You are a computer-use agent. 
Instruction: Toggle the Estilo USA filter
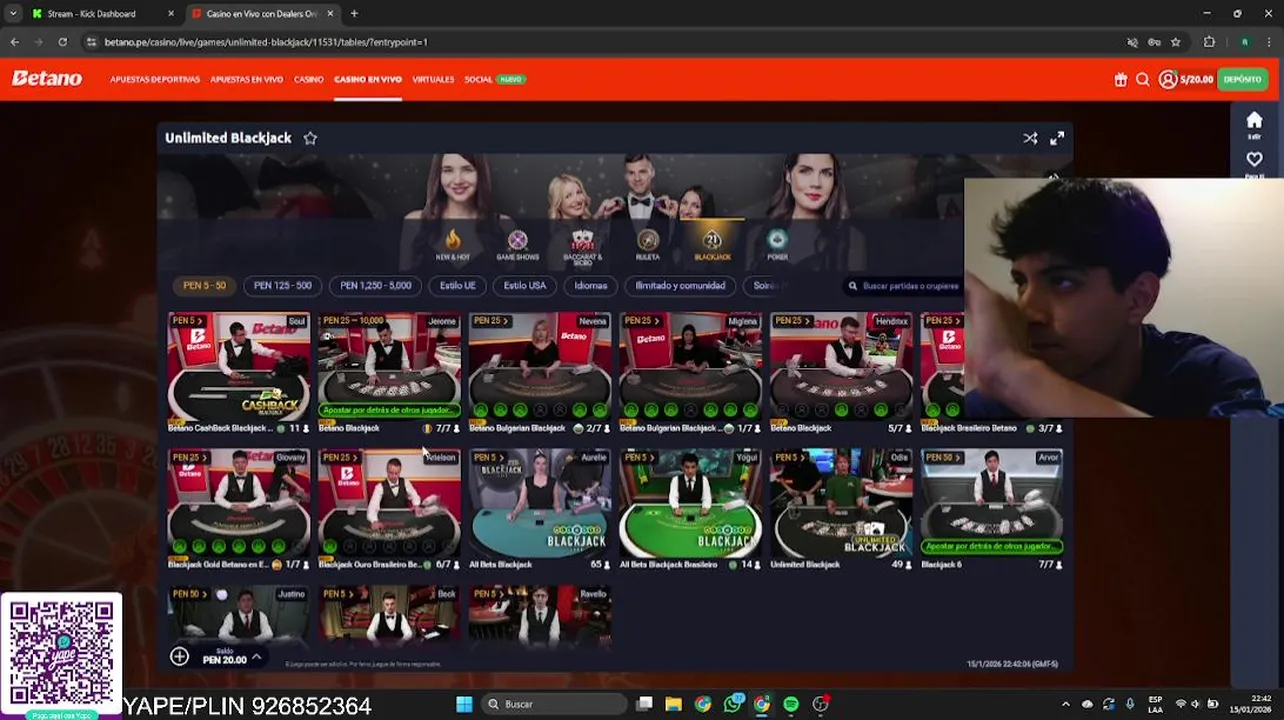pos(525,286)
